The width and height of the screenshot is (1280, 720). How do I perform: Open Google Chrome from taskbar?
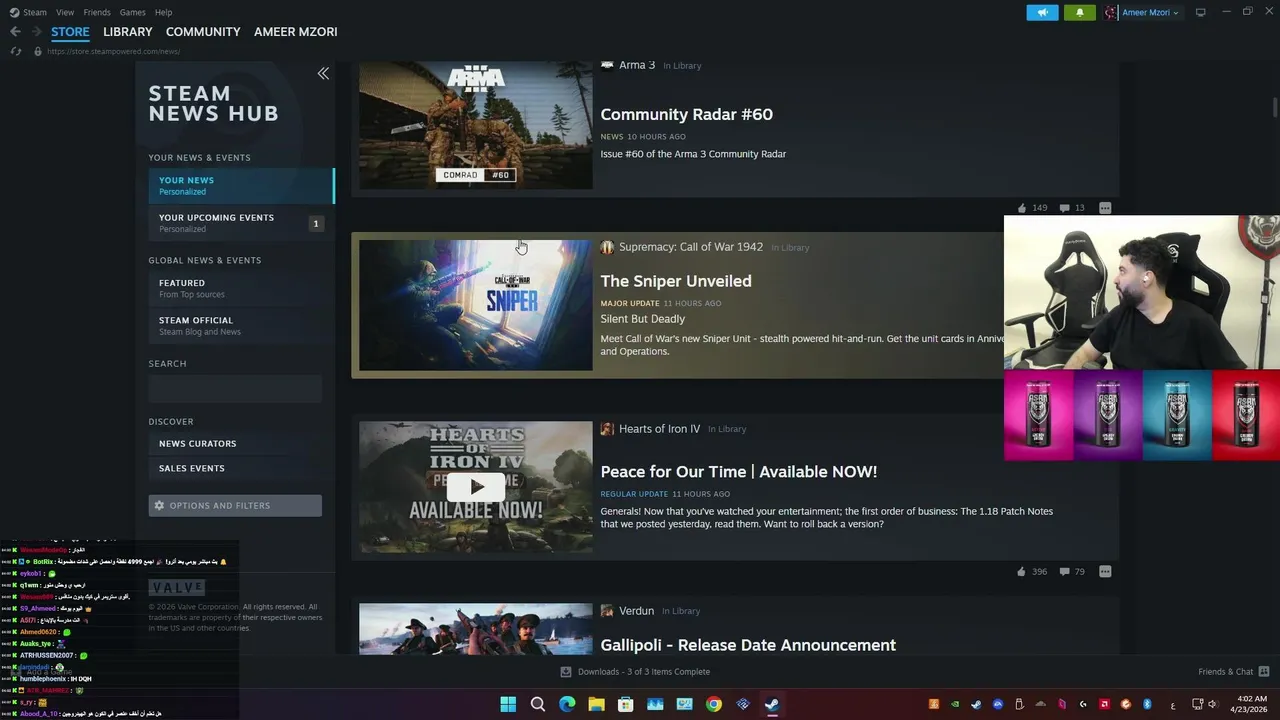click(713, 704)
